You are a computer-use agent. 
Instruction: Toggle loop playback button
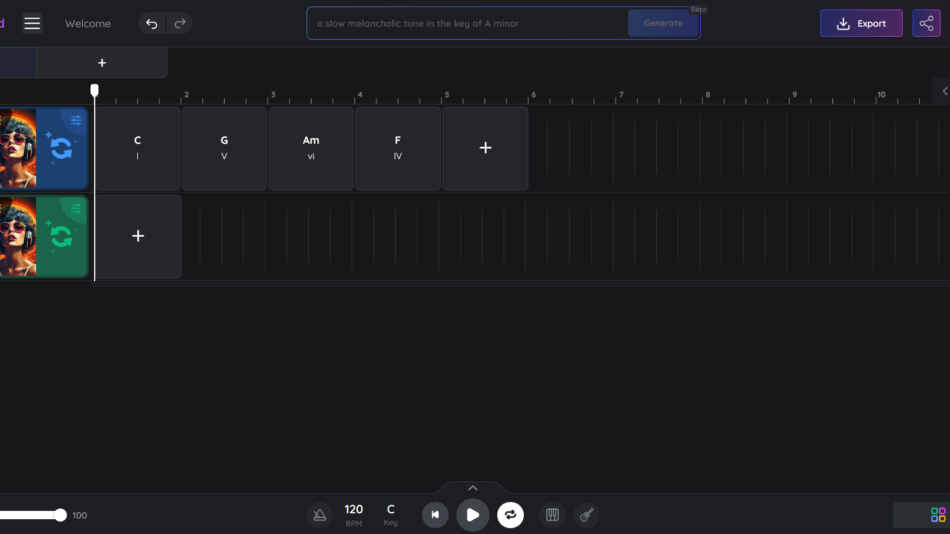click(510, 515)
